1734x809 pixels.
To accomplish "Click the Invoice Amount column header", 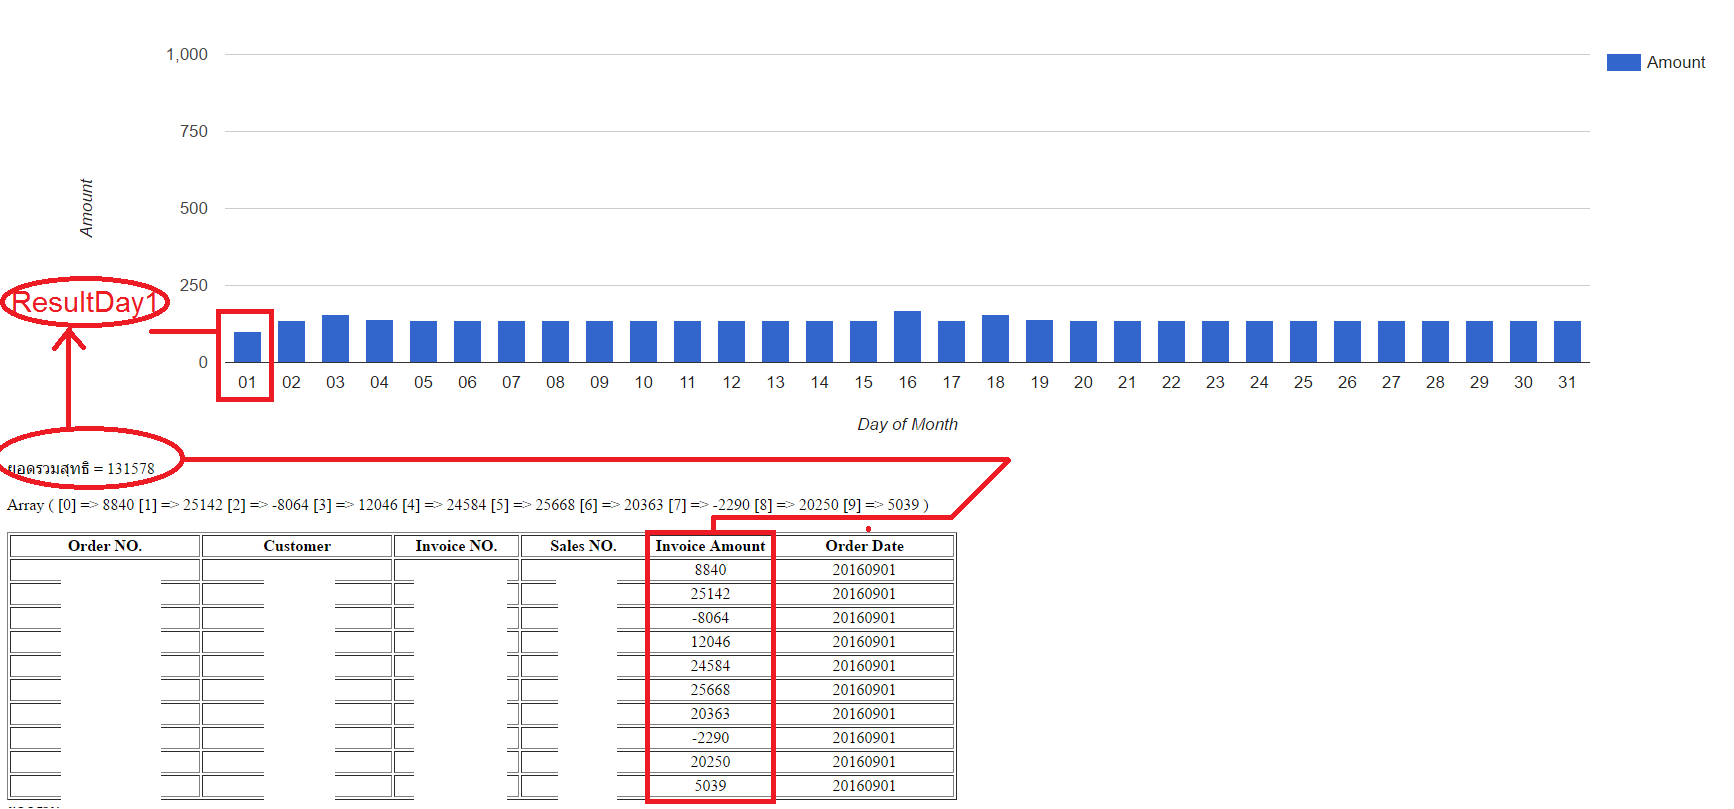I will click(710, 546).
